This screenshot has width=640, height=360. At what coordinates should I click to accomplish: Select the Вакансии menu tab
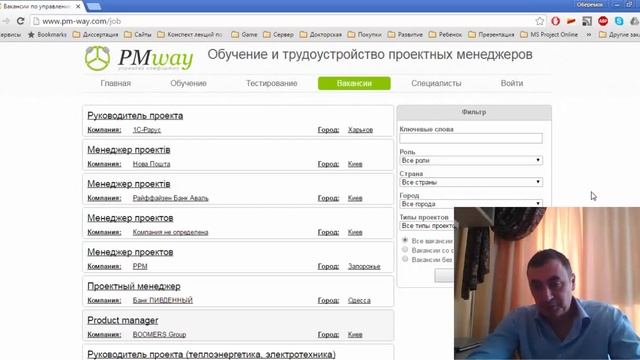(354, 83)
